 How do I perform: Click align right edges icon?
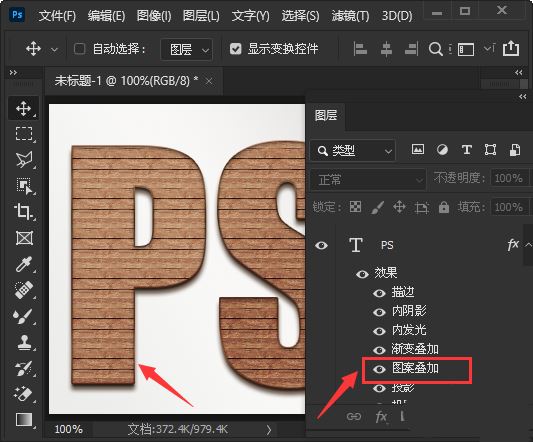click(x=411, y=49)
